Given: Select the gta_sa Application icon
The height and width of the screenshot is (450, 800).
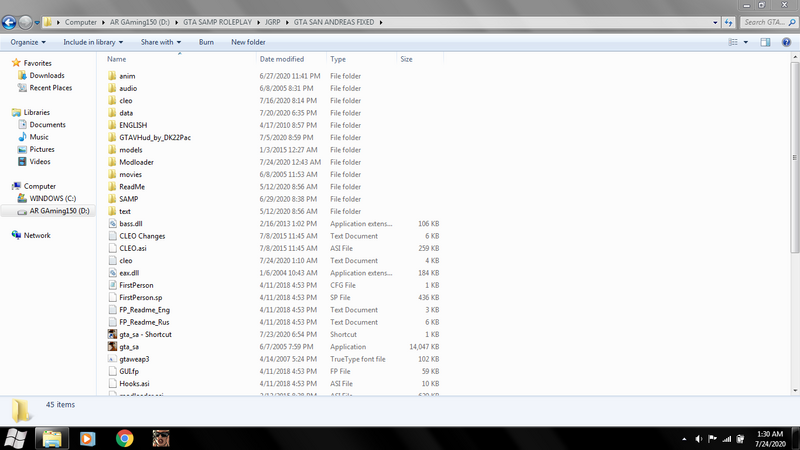Looking at the screenshot, I should [112, 347].
